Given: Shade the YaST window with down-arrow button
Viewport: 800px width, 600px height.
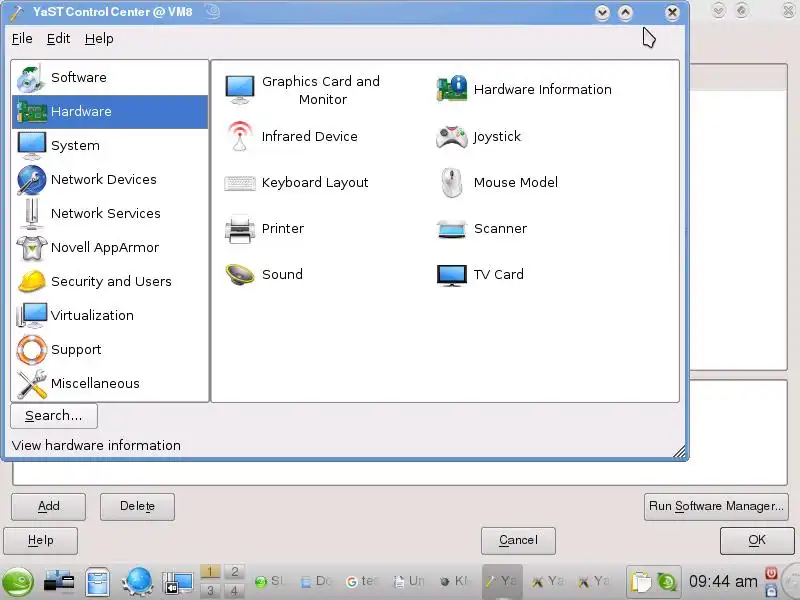Looking at the screenshot, I should pyautogui.click(x=602, y=13).
